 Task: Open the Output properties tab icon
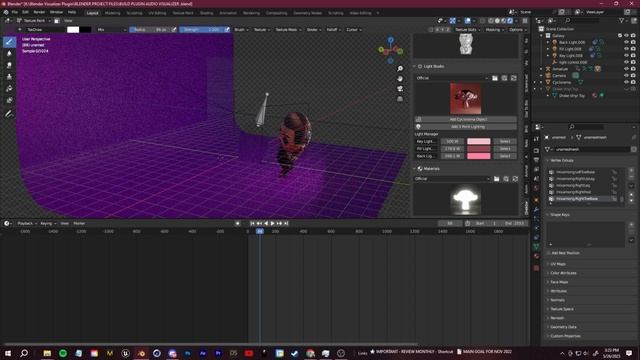tap(536, 160)
